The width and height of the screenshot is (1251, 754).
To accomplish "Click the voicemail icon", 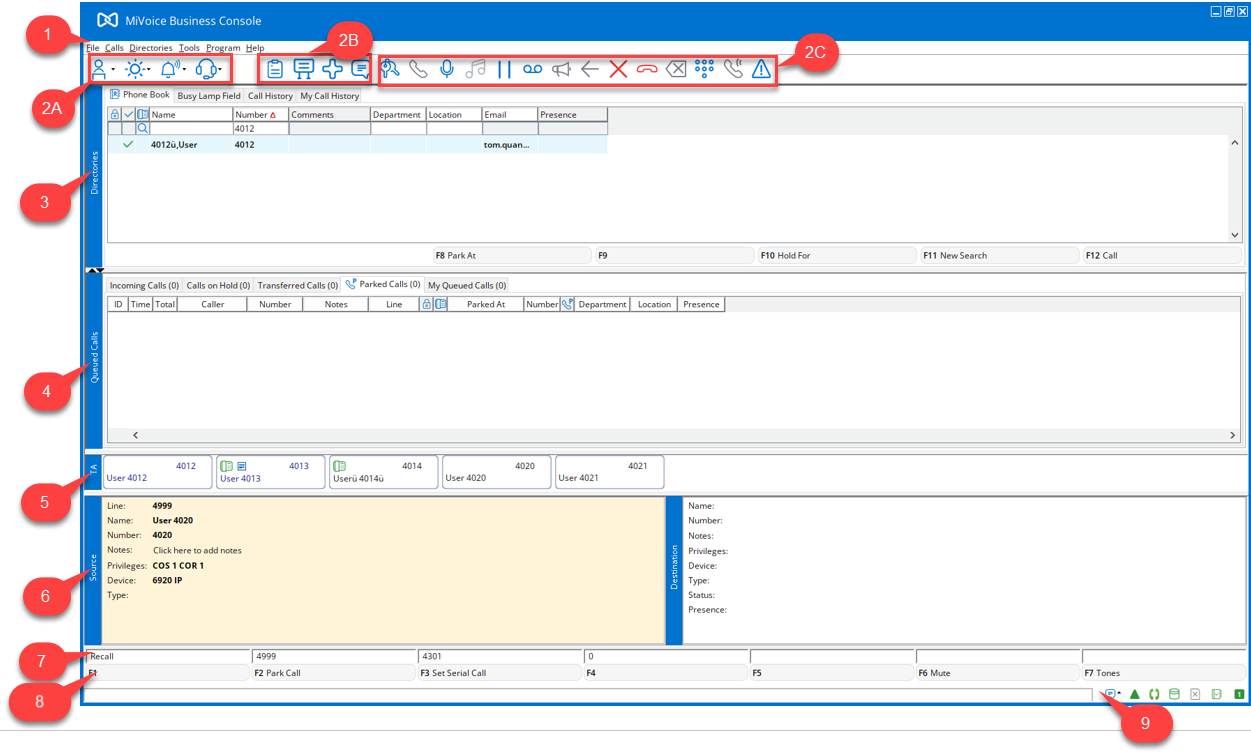I will coord(532,69).
